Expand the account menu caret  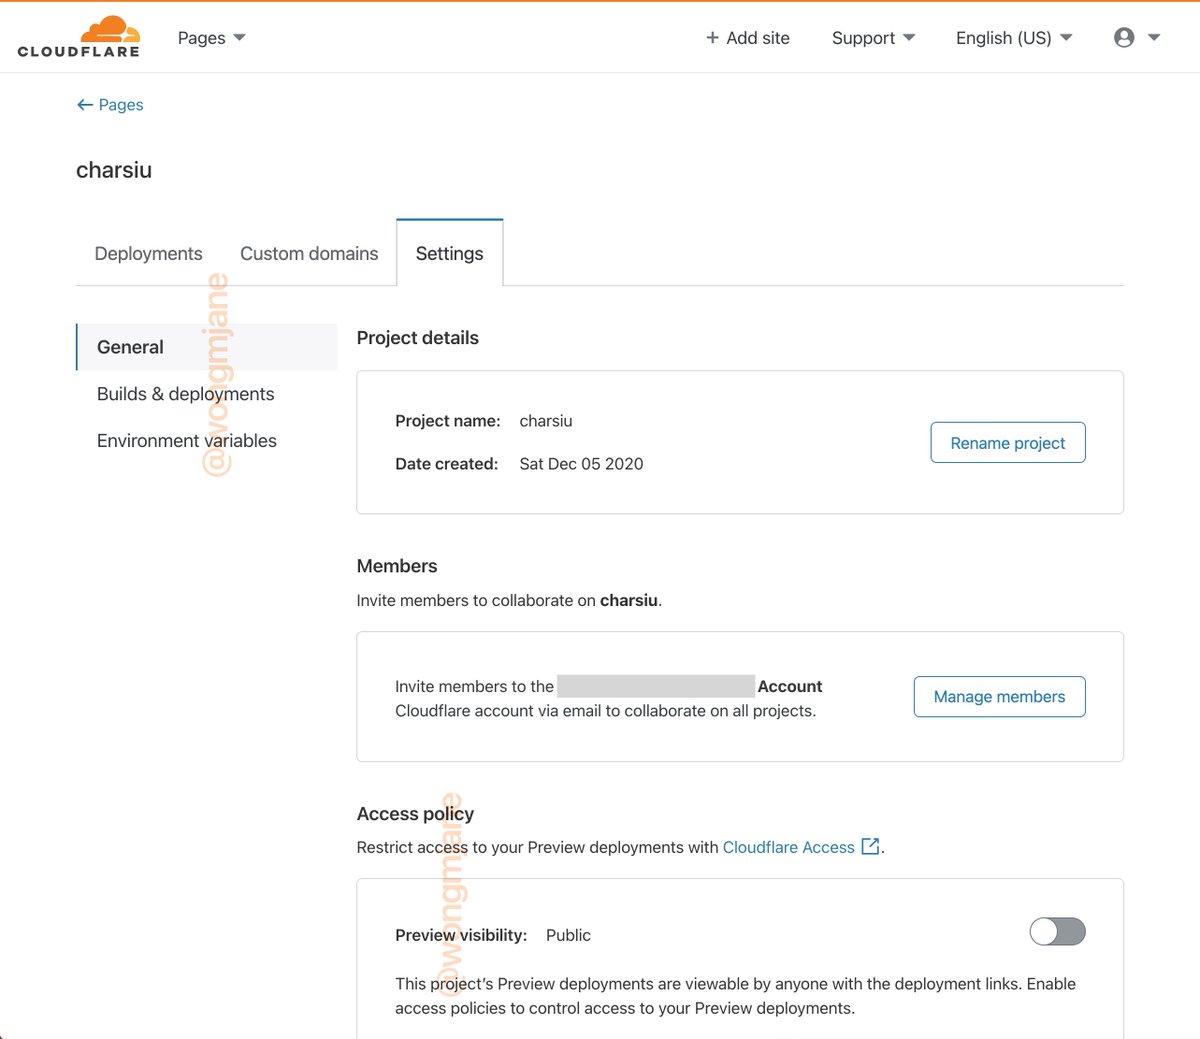1154,38
